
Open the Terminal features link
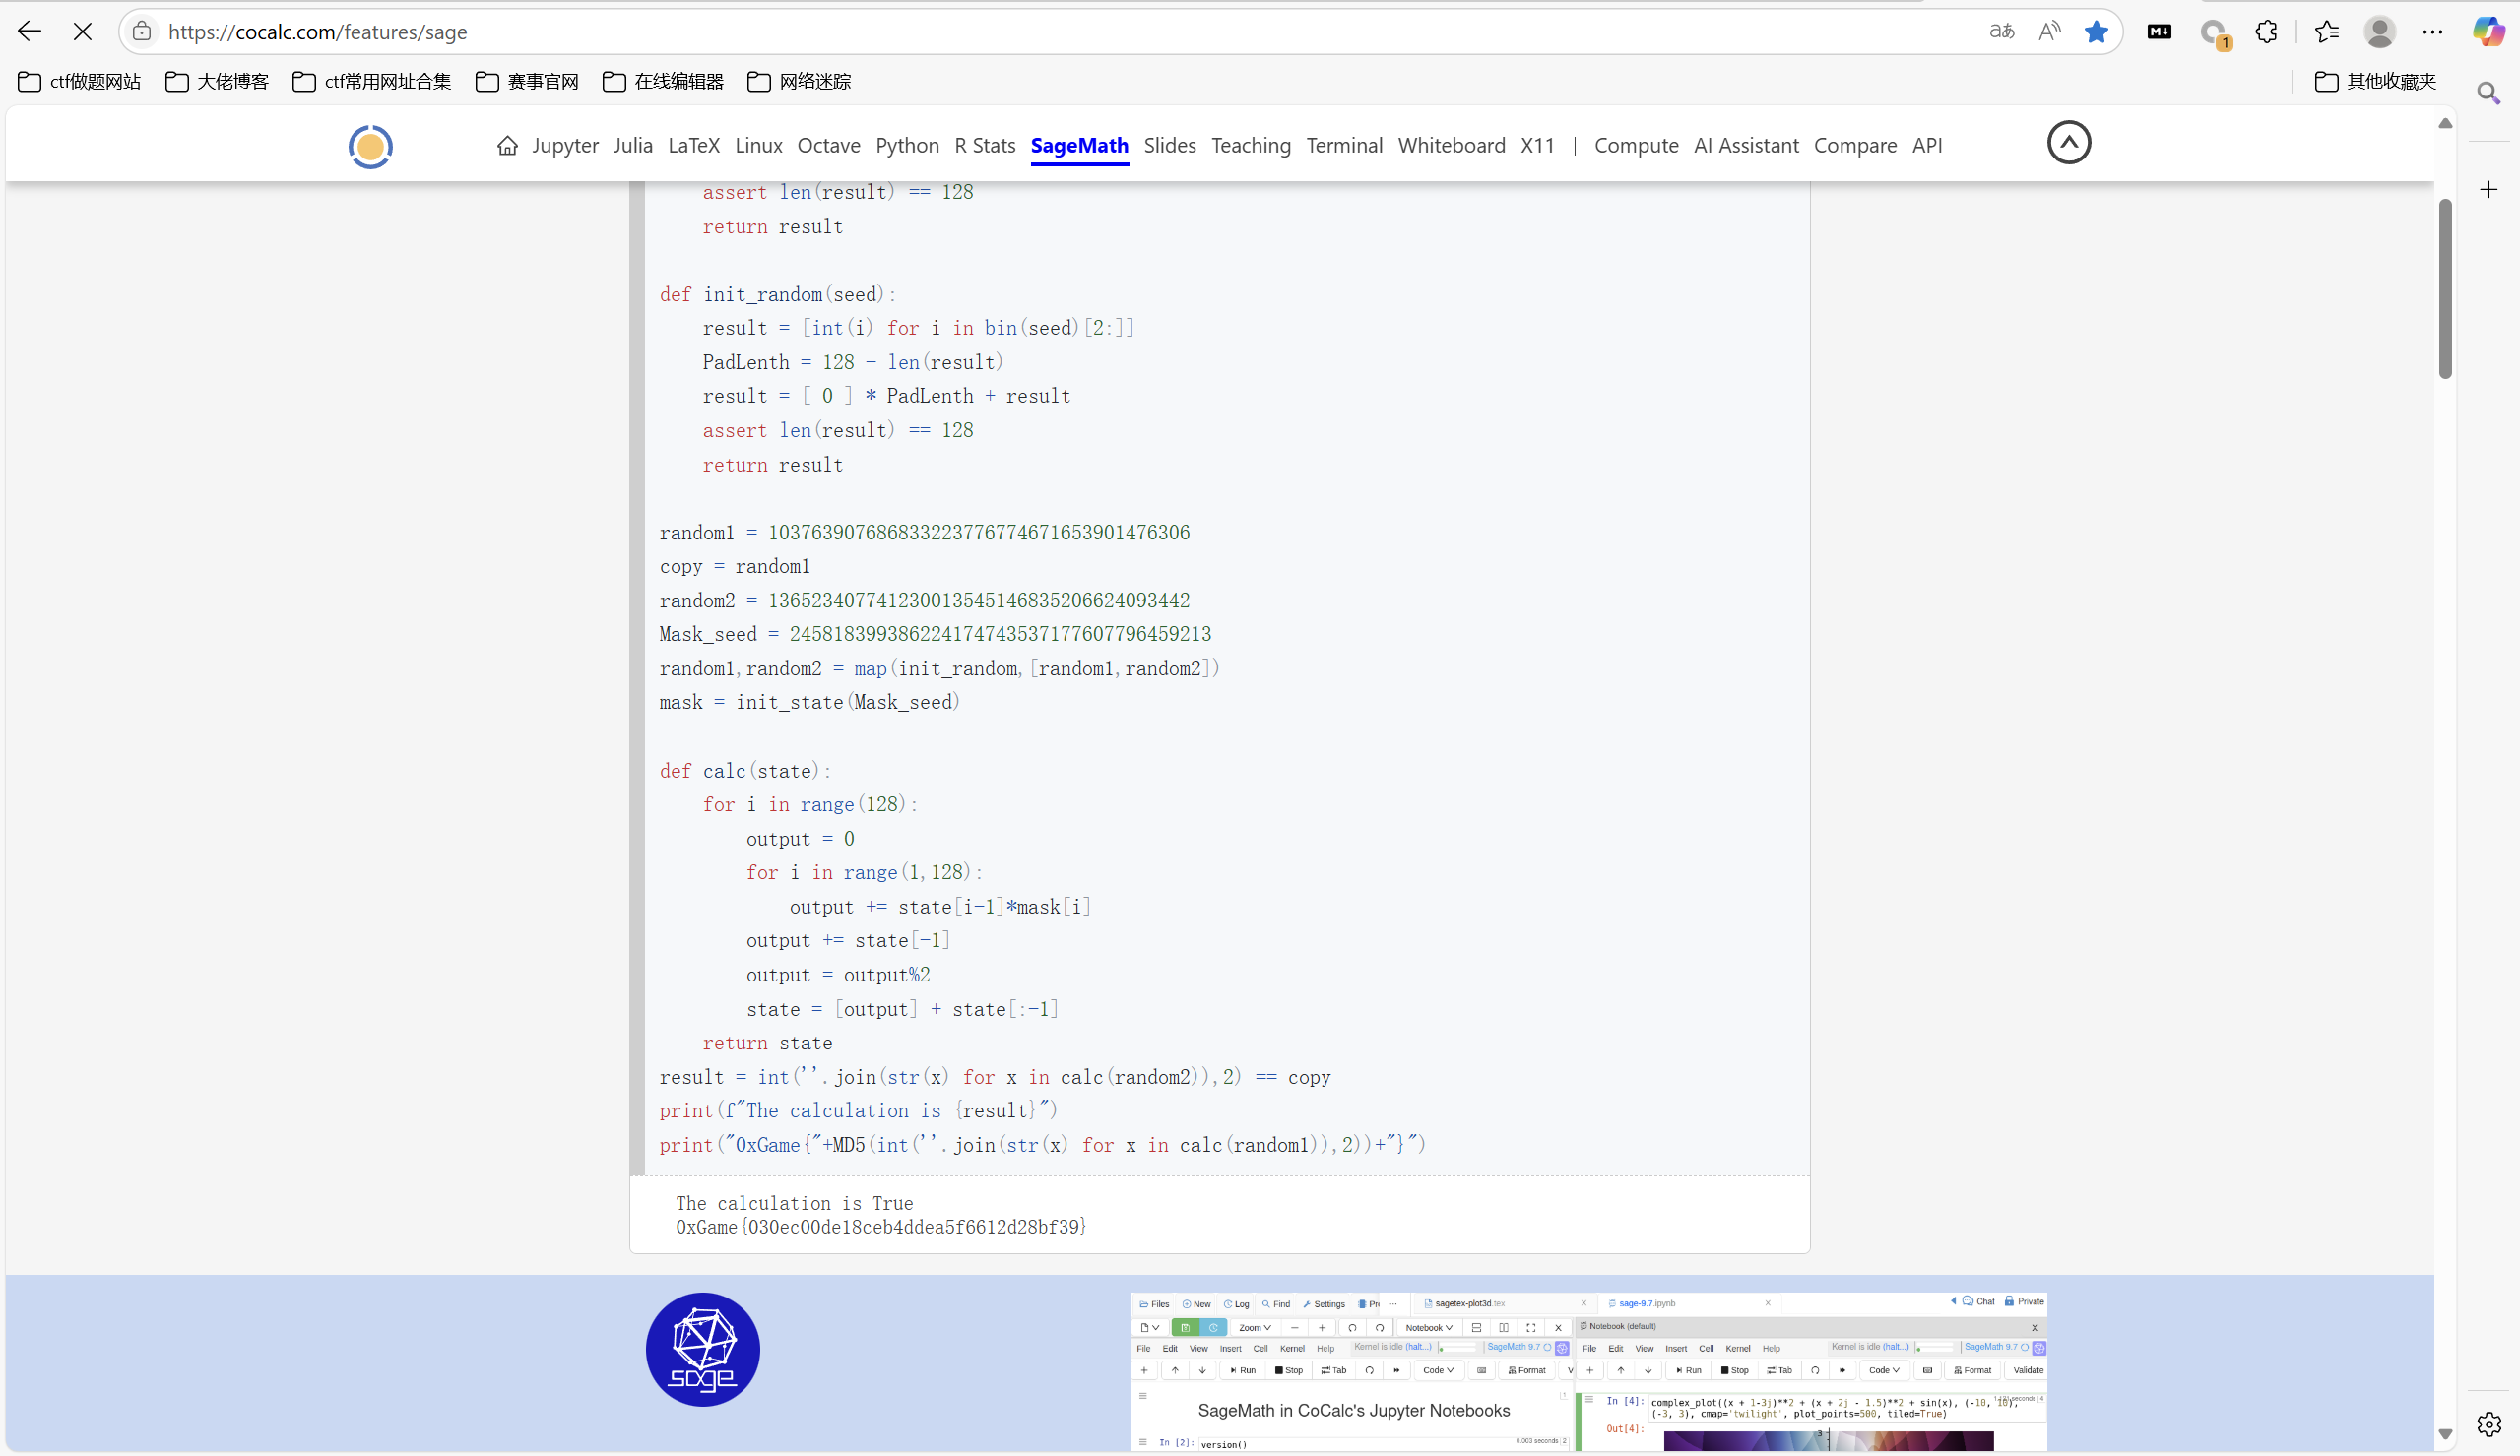[x=1344, y=146]
